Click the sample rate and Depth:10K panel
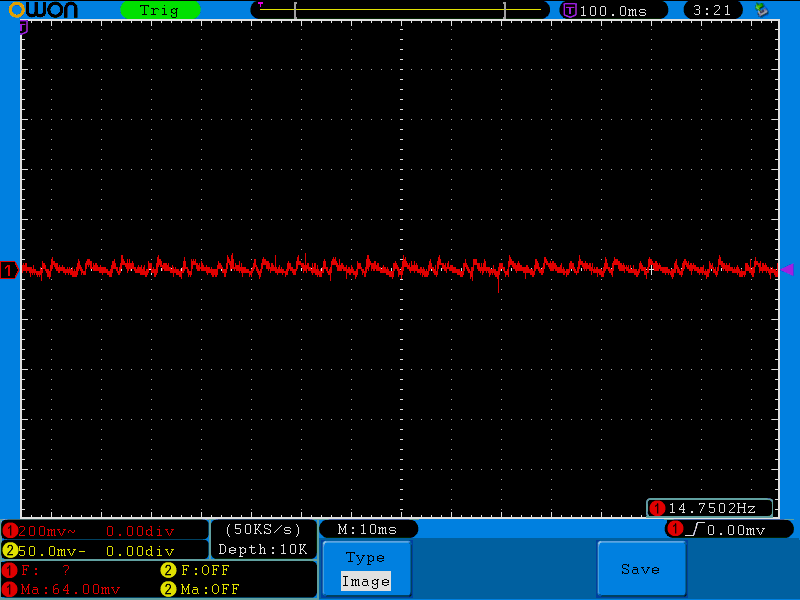Viewport: 800px width, 600px height. 263,539
